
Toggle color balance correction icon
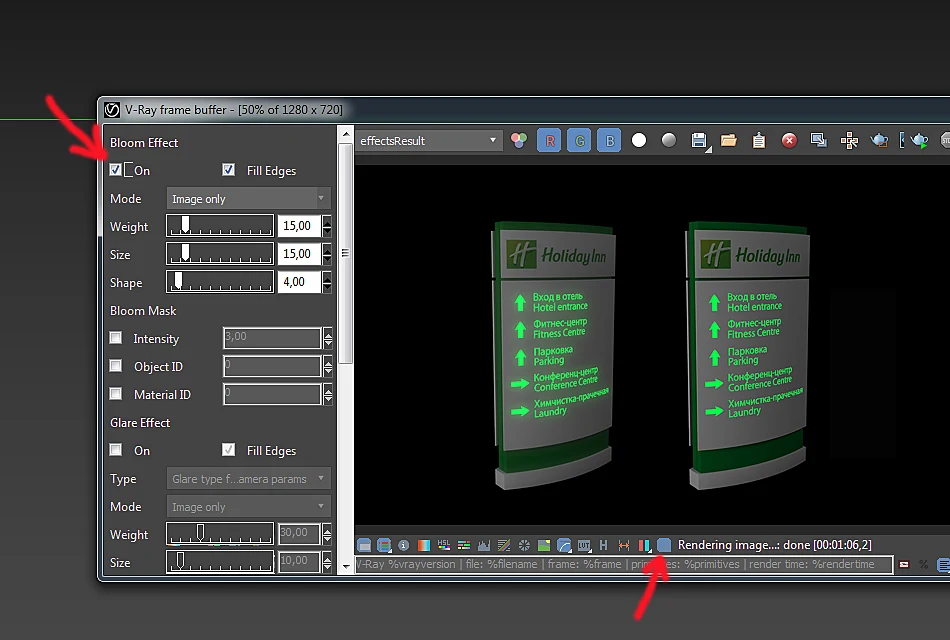click(464, 545)
